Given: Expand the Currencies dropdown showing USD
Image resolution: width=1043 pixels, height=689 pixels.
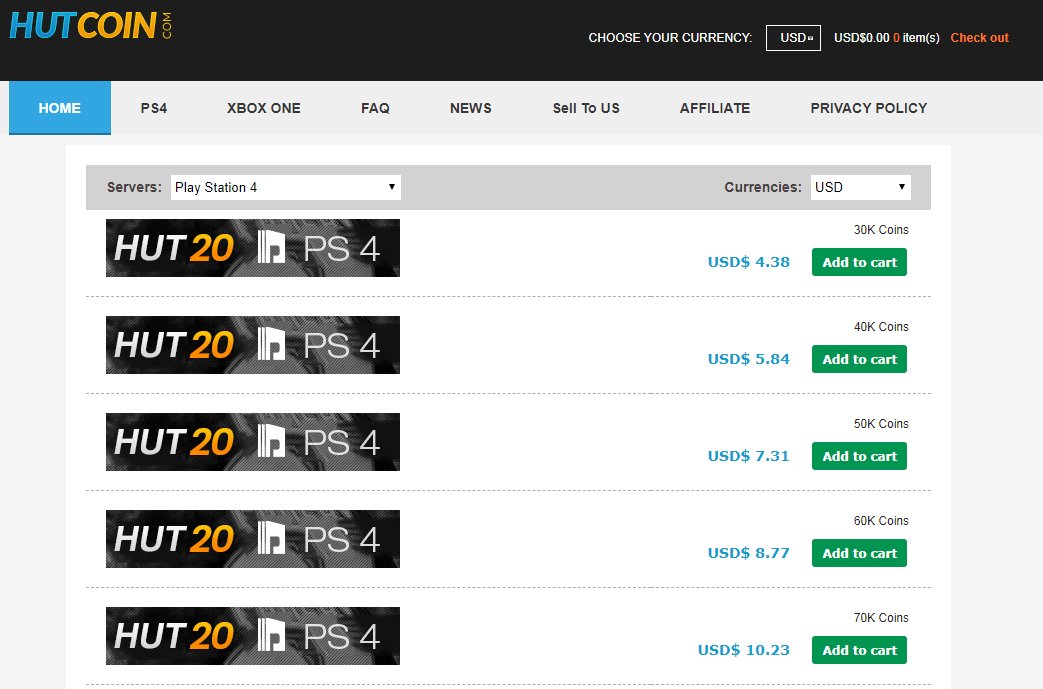Looking at the screenshot, I should 861,187.
